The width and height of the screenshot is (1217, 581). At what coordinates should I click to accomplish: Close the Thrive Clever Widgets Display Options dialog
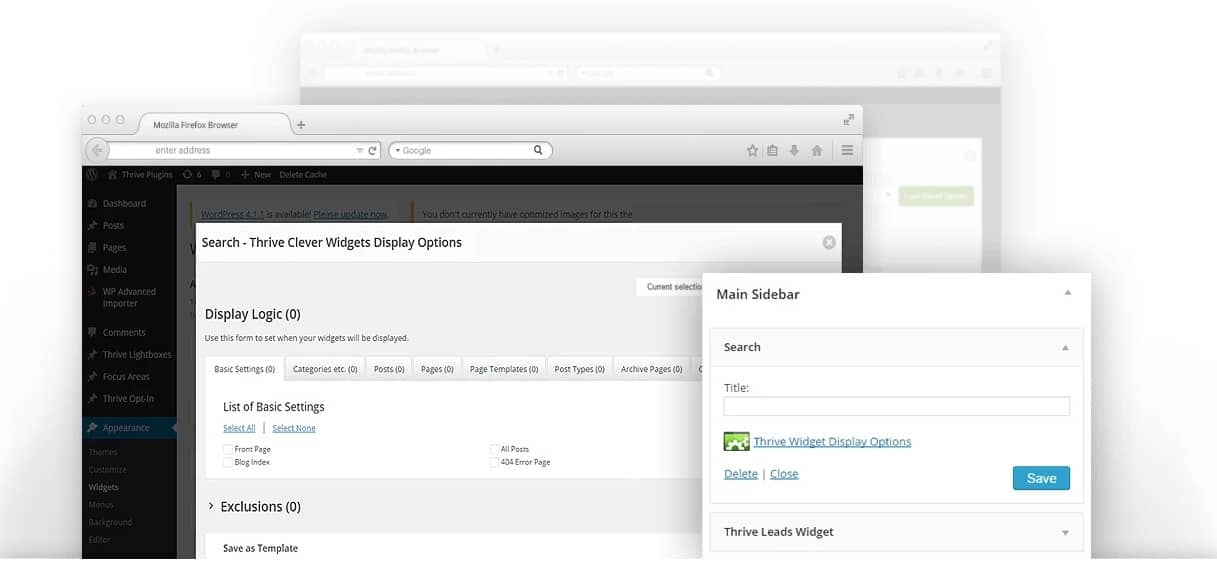[x=829, y=242]
